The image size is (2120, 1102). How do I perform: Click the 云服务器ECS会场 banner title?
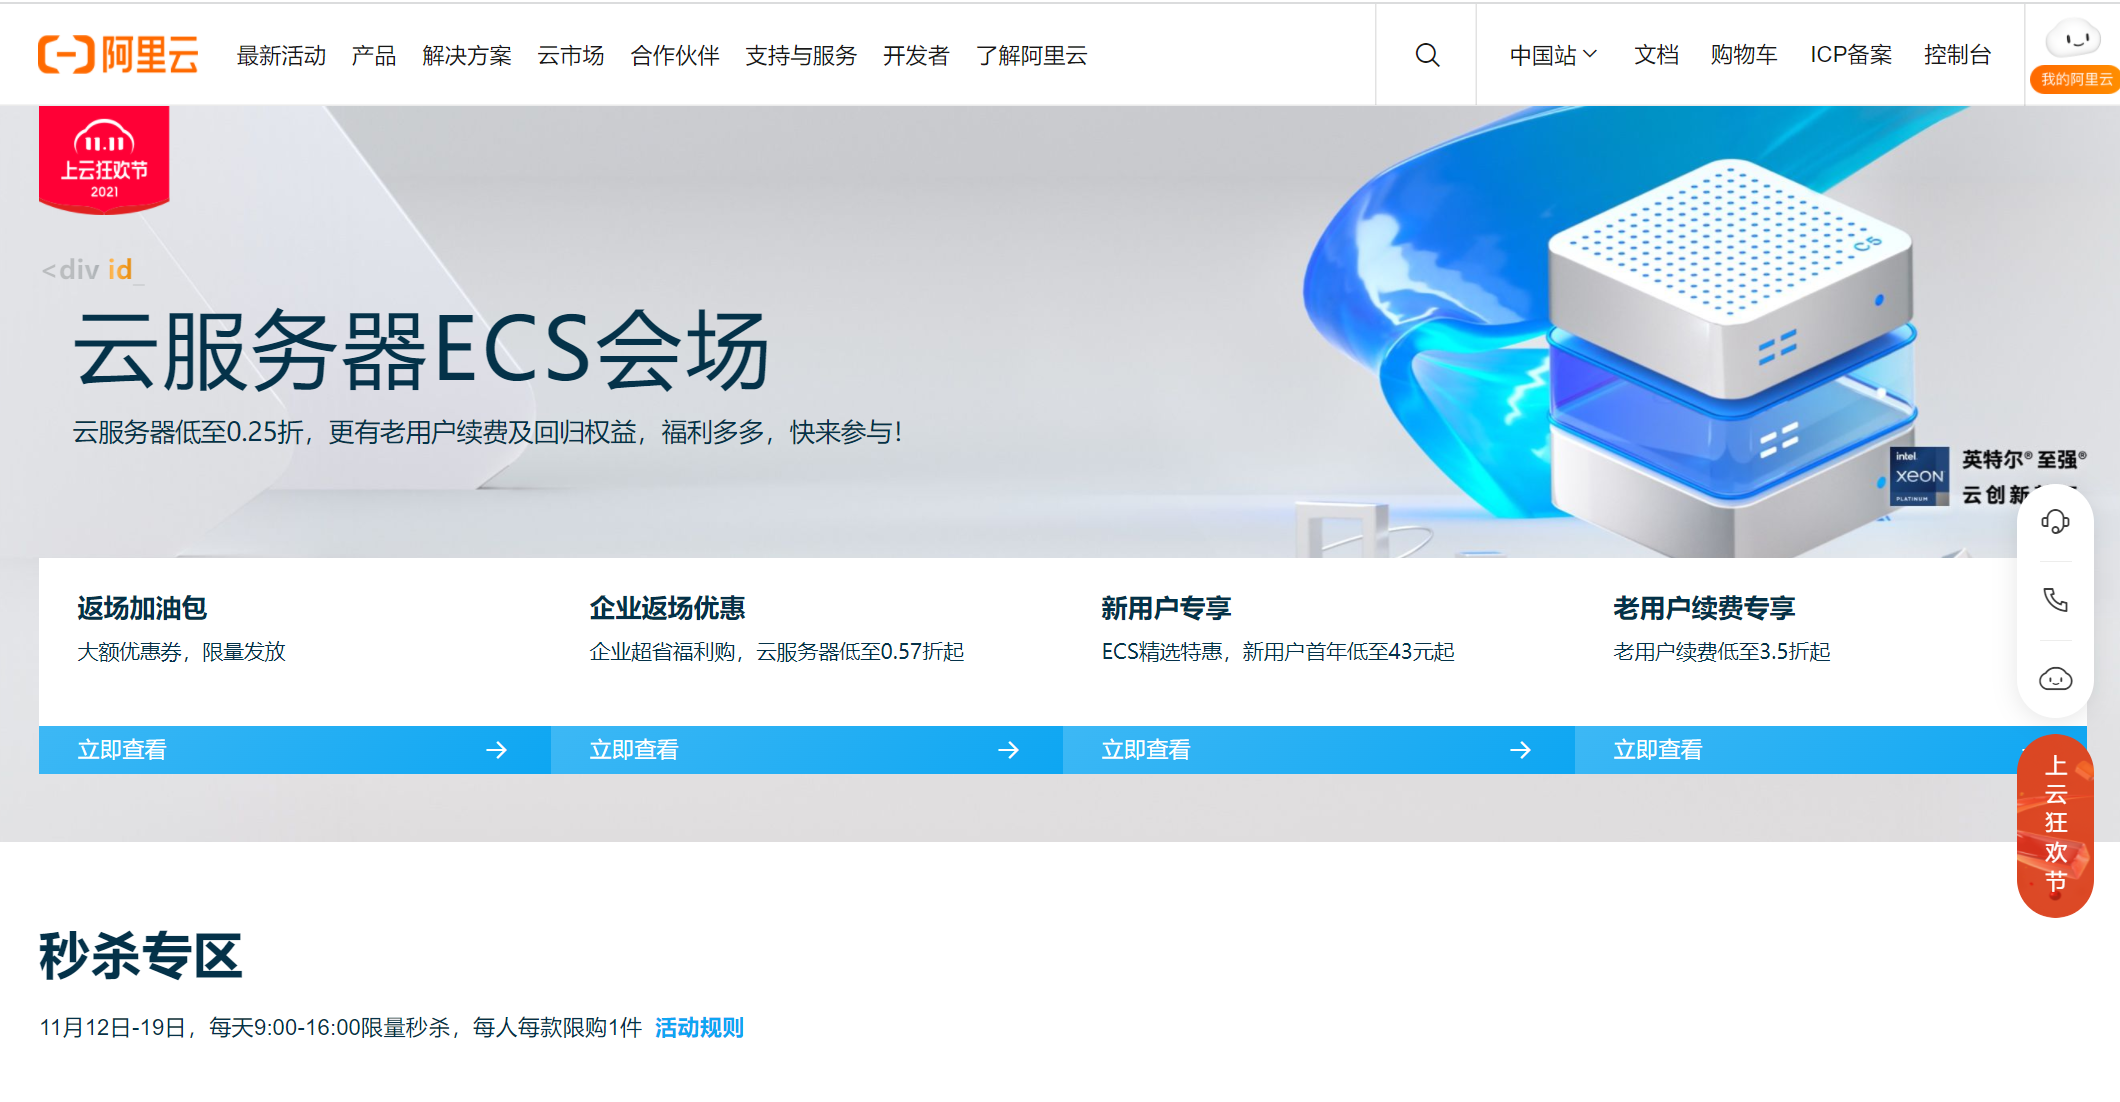pyautogui.click(x=421, y=350)
